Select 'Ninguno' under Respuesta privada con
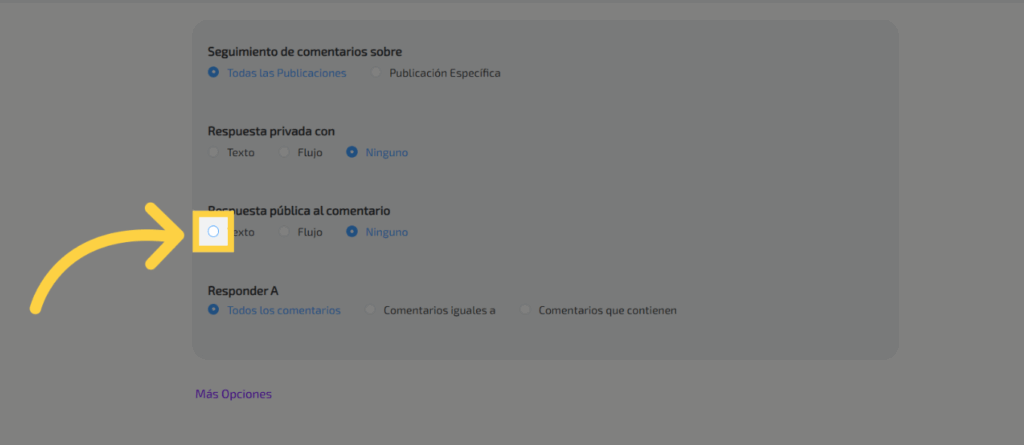This screenshot has height=445, width=1024. coord(352,153)
